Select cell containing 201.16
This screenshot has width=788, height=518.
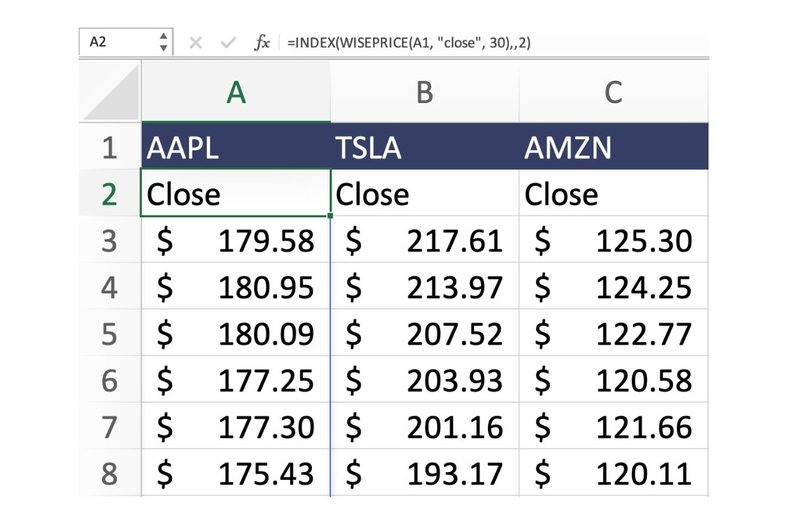(424, 428)
